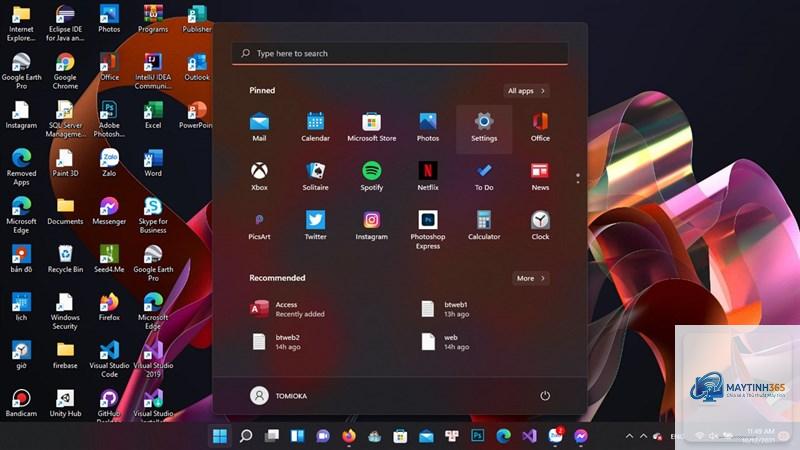The height and width of the screenshot is (450, 800).
Task: Switch to Visual Studio on the taskbar
Action: pos(529,436)
